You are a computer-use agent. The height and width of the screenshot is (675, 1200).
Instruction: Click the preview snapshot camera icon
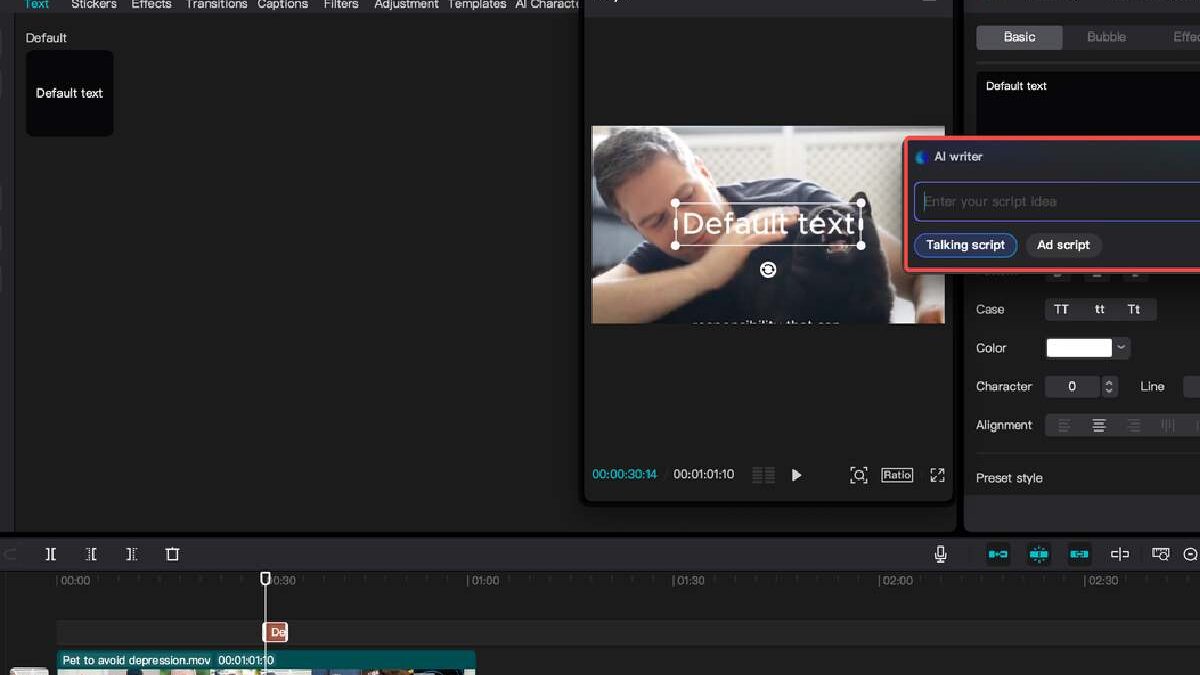click(x=859, y=475)
